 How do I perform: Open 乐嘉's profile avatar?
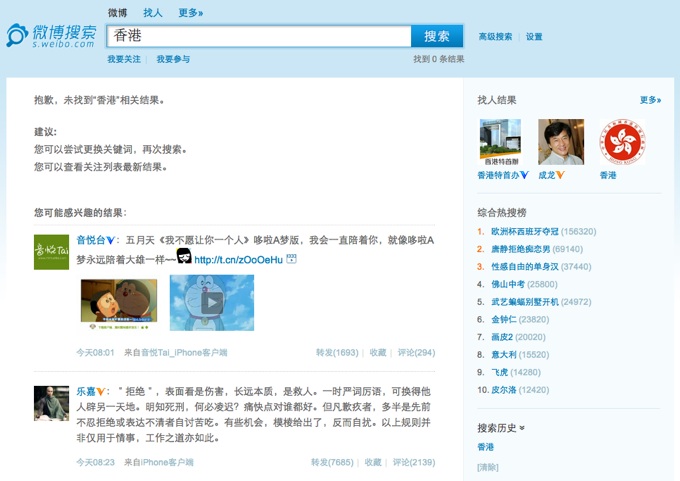pos(51,403)
